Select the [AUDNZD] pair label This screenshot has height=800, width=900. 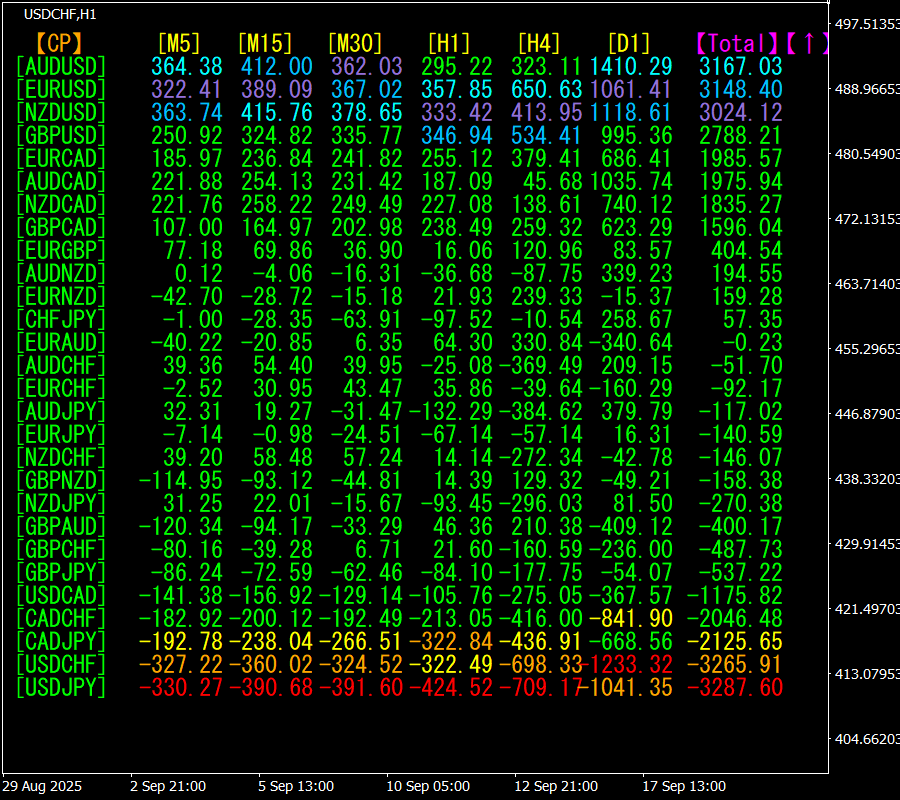(61, 273)
